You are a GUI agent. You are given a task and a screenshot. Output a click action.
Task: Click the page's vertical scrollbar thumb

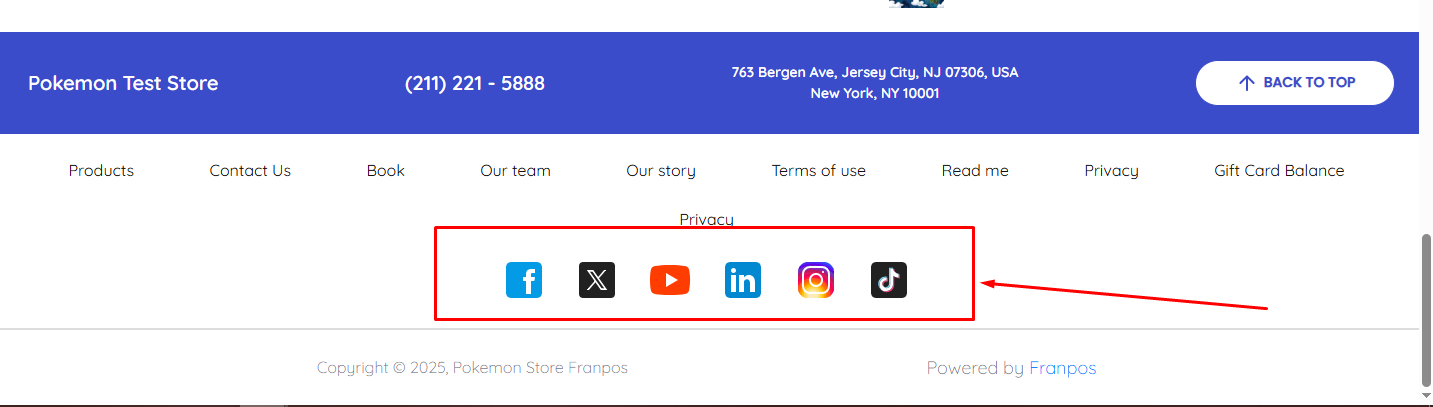(x=1426, y=309)
